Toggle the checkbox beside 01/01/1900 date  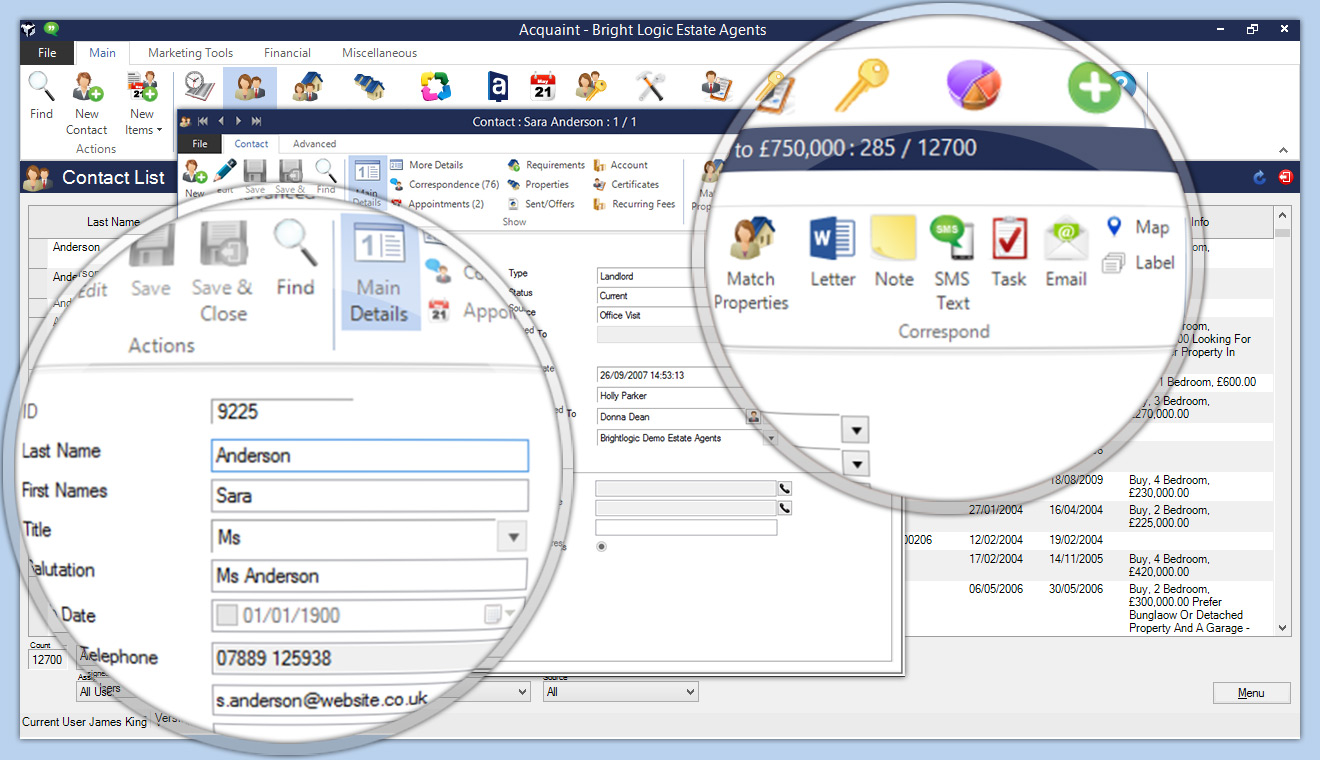coord(227,614)
